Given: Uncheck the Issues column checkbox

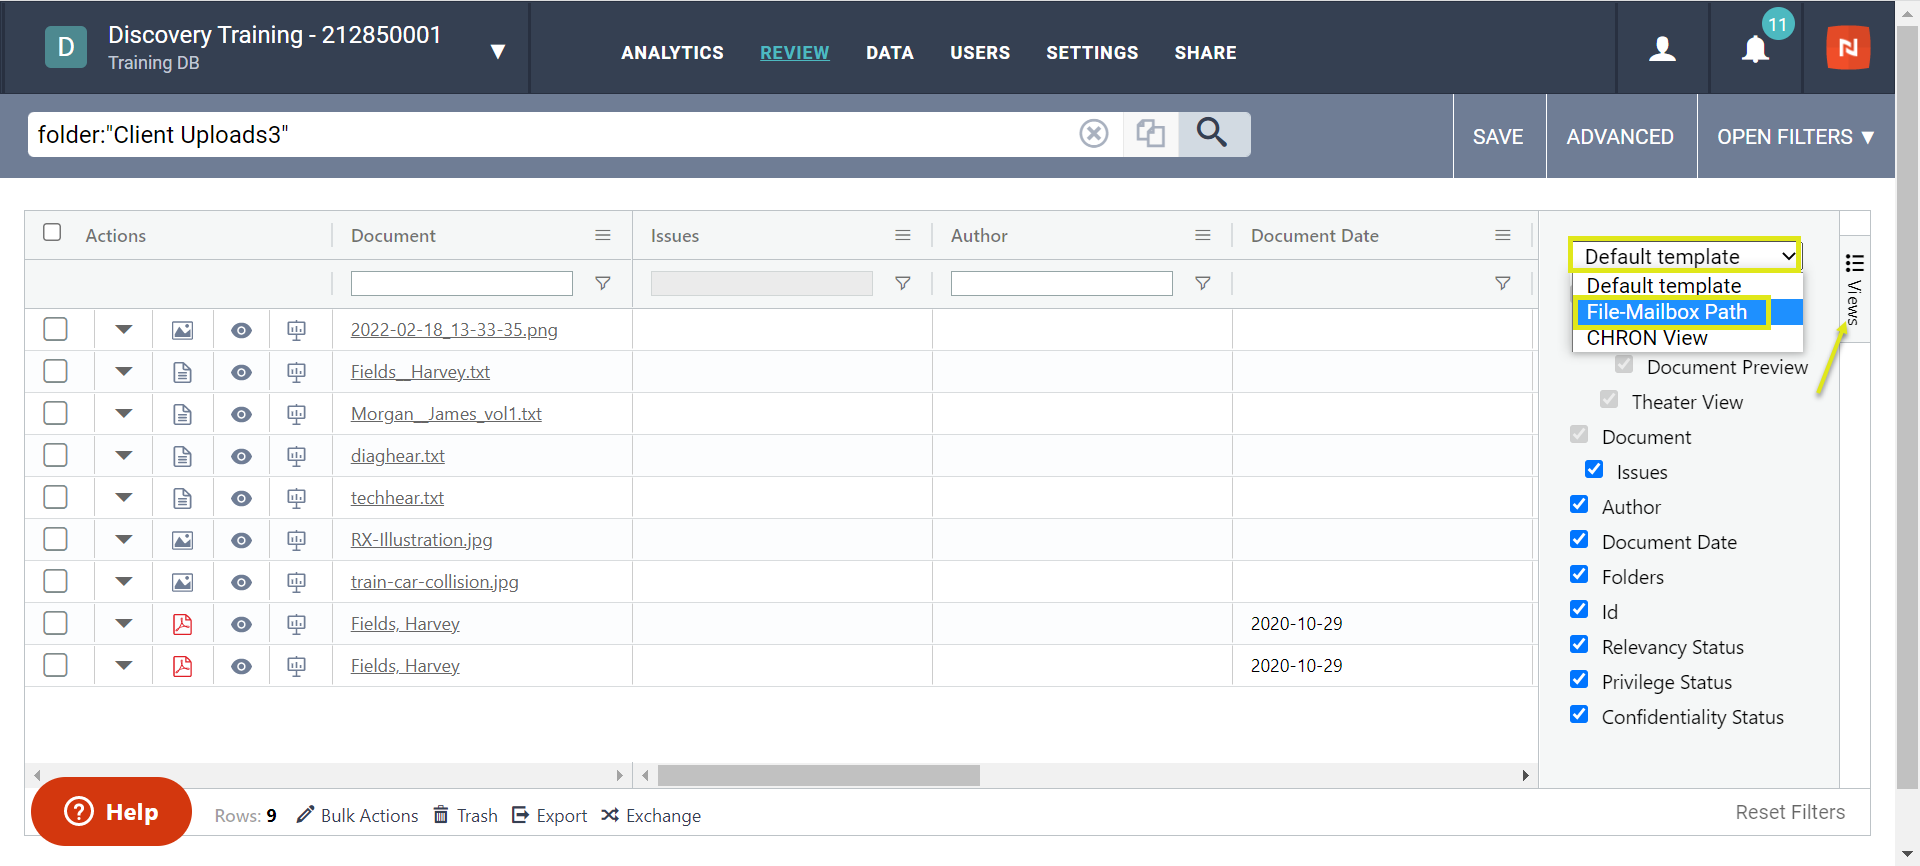Looking at the screenshot, I should (x=1594, y=469).
